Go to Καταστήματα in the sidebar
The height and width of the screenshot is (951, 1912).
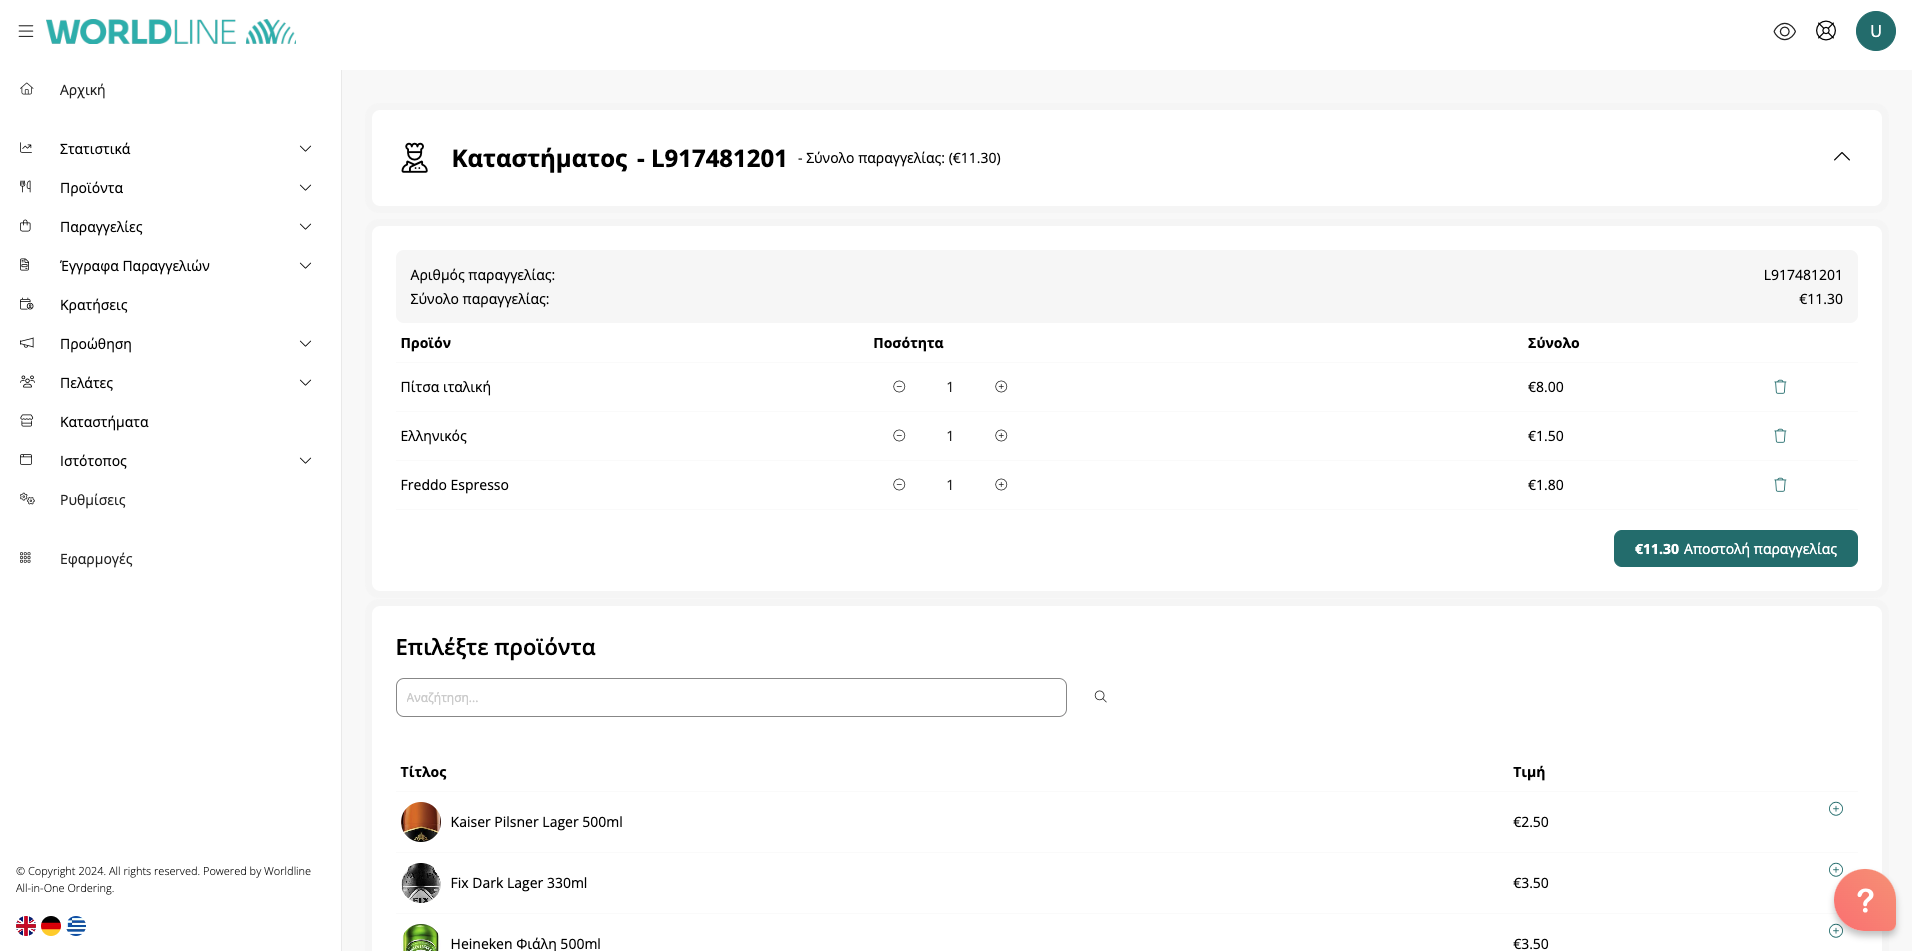pos(104,422)
